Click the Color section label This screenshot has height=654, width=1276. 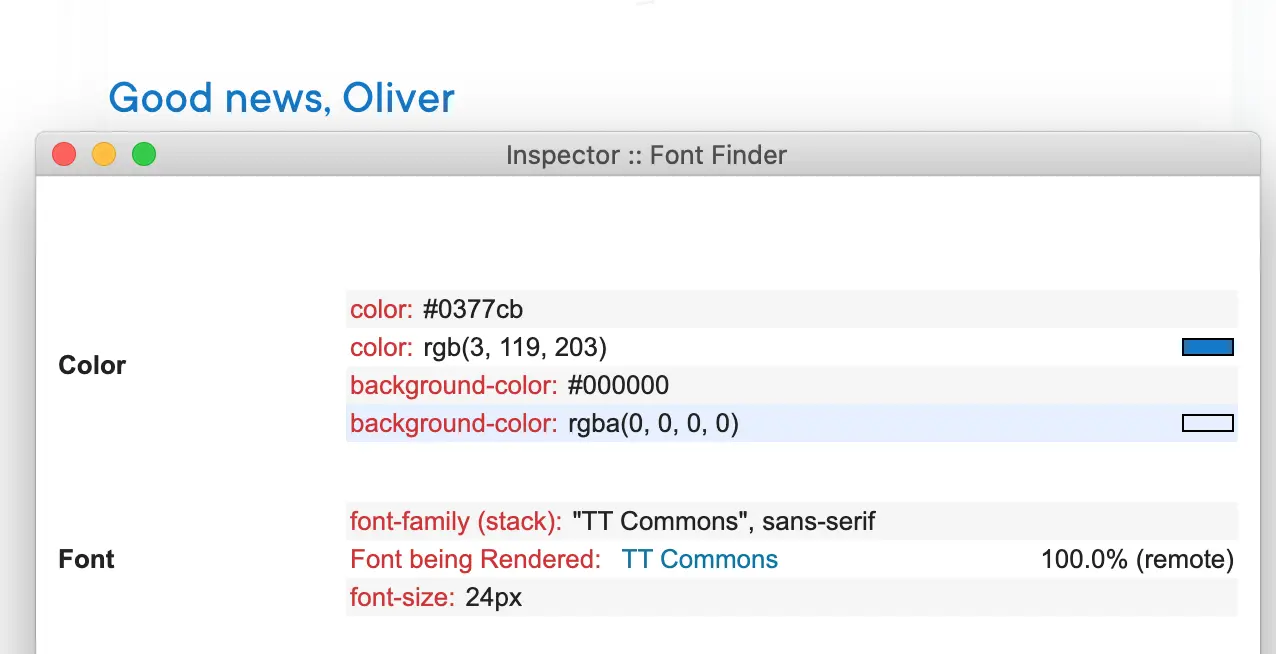coord(92,365)
